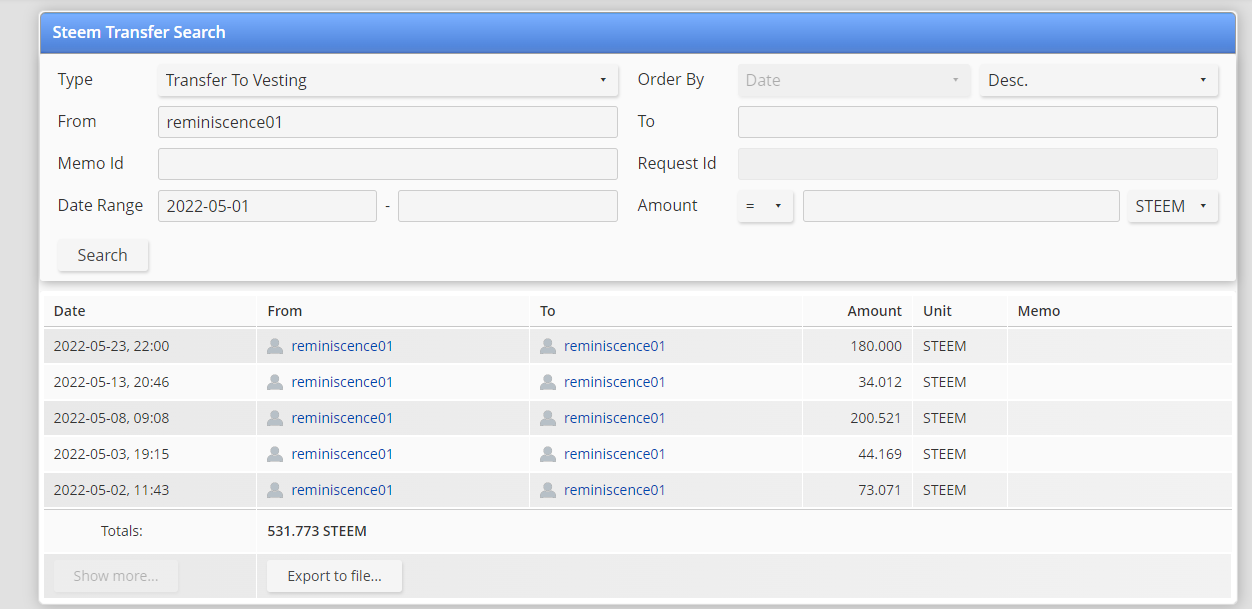Open the Desc. sort direction dropdown

point(1099,80)
